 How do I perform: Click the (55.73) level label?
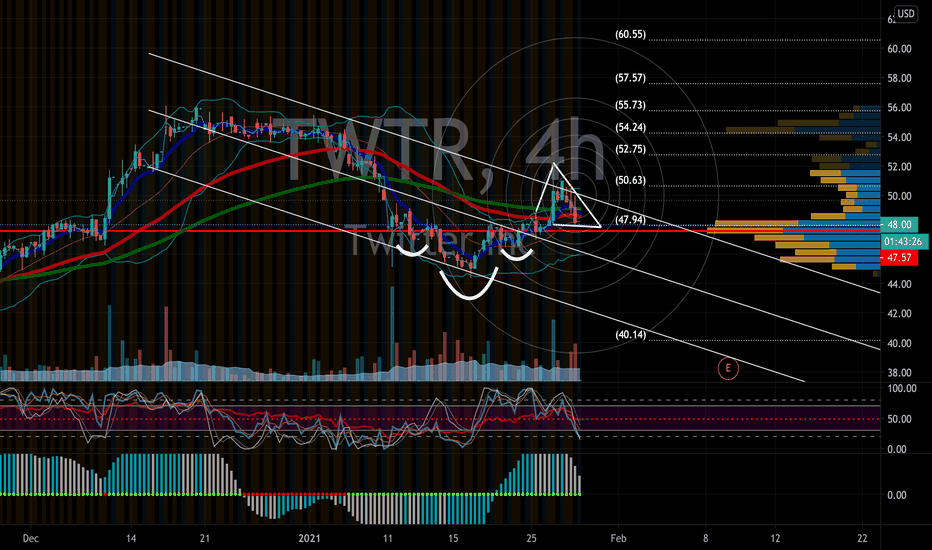tap(630, 105)
